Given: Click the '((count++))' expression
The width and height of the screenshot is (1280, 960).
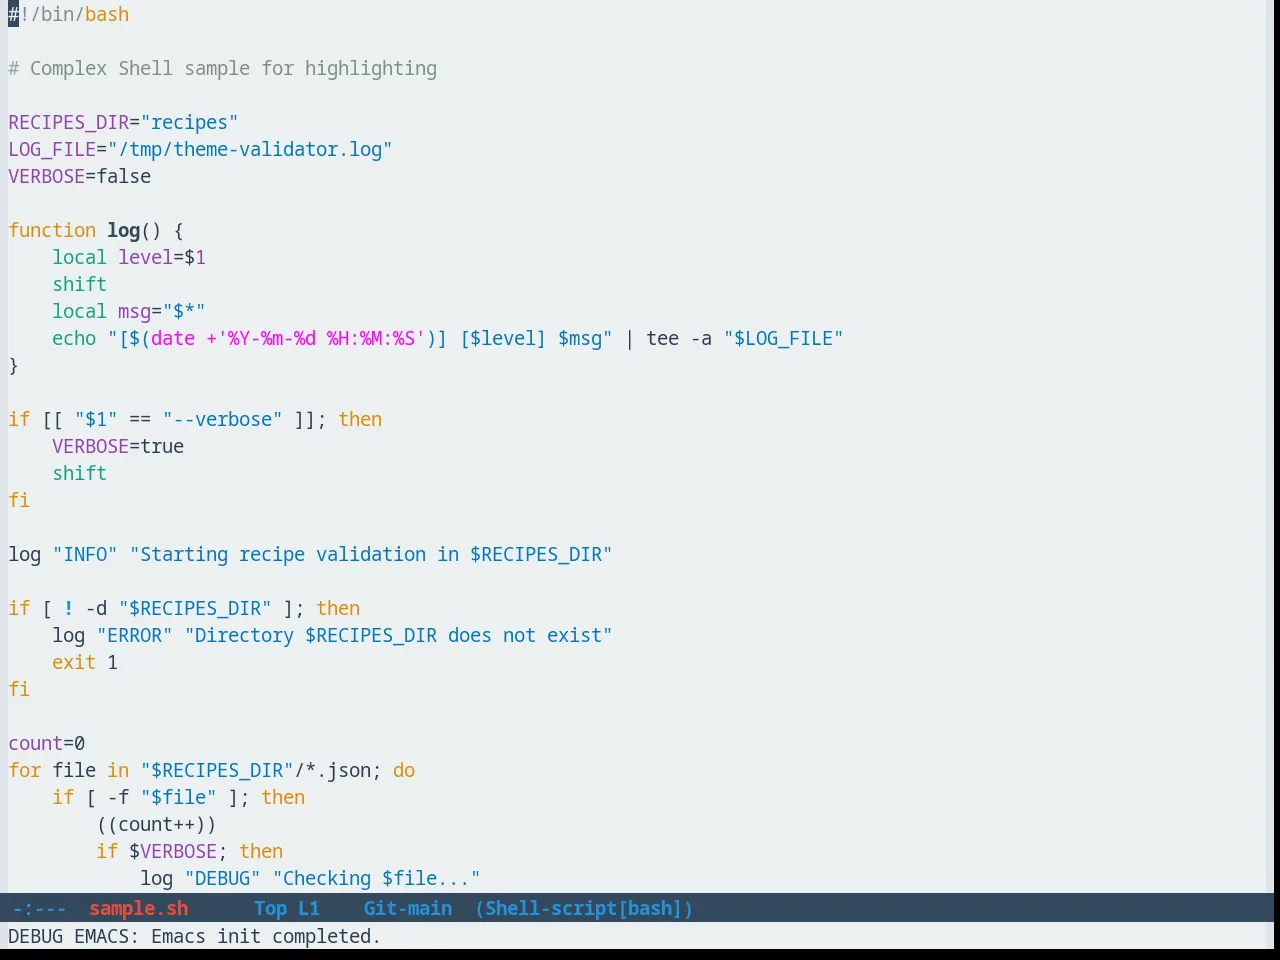Looking at the screenshot, I should [156, 824].
